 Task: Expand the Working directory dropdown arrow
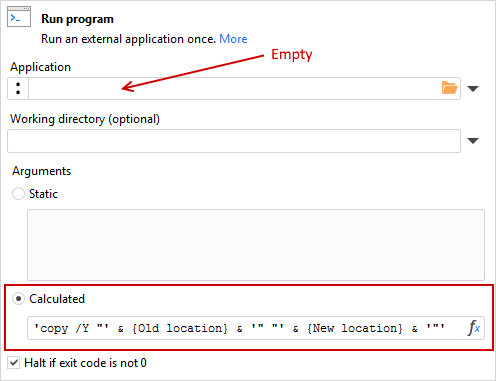pos(473,141)
